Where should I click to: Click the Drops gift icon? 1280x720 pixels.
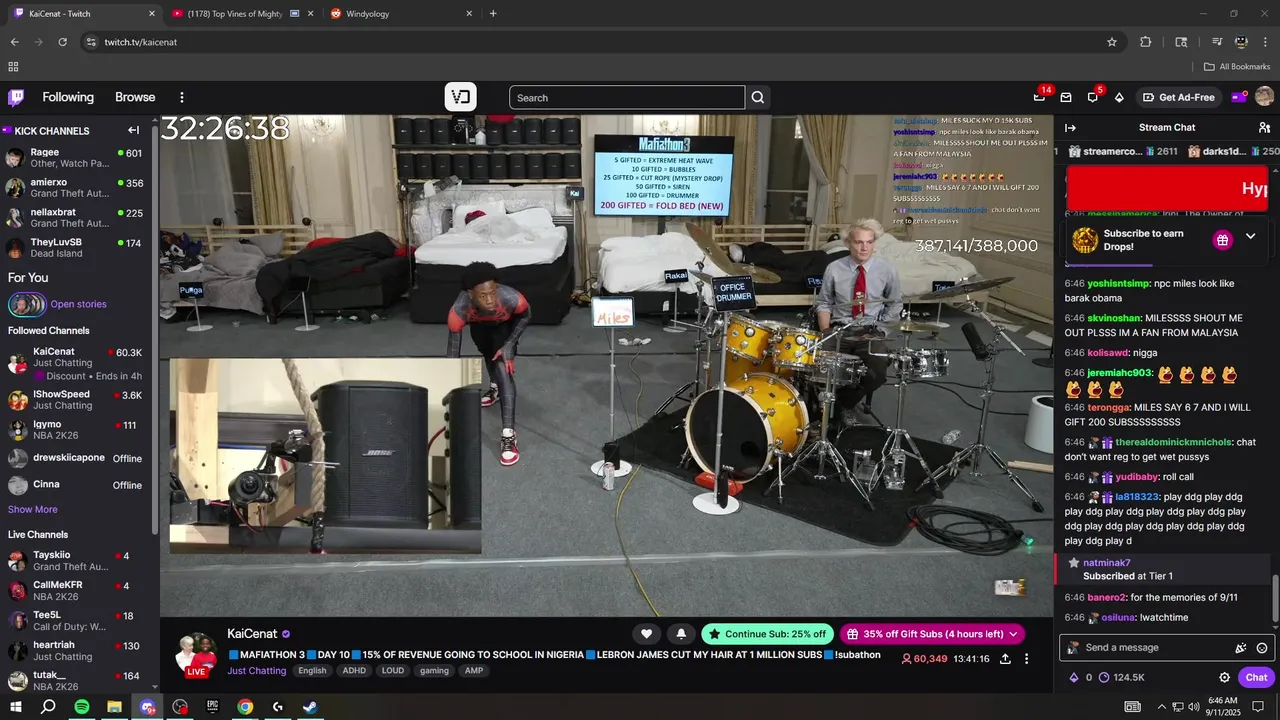[x=1222, y=240]
